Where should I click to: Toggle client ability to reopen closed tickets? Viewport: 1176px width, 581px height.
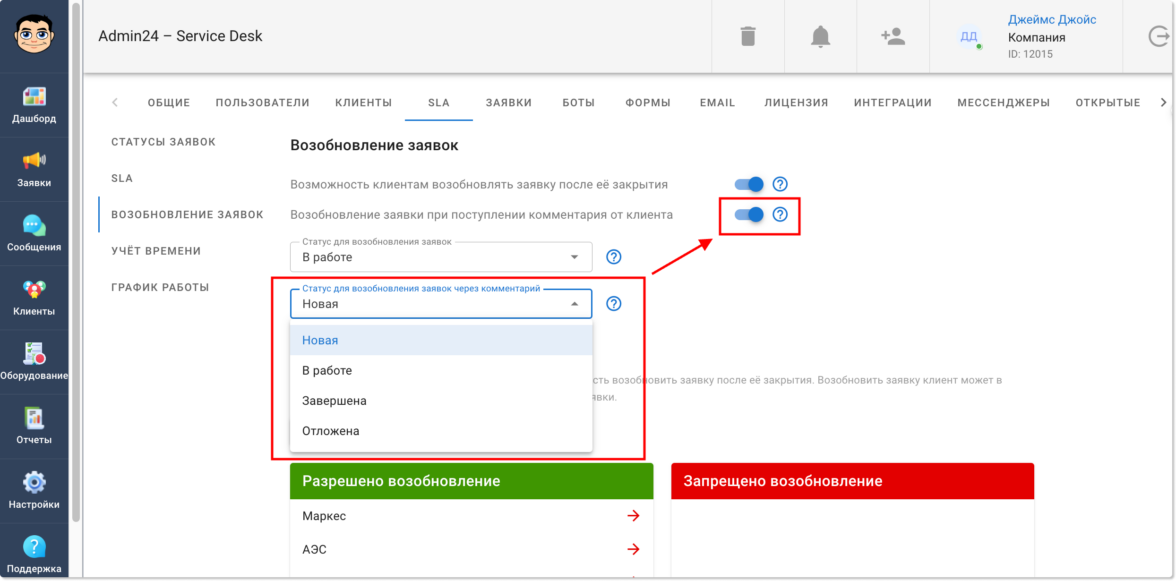click(748, 184)
